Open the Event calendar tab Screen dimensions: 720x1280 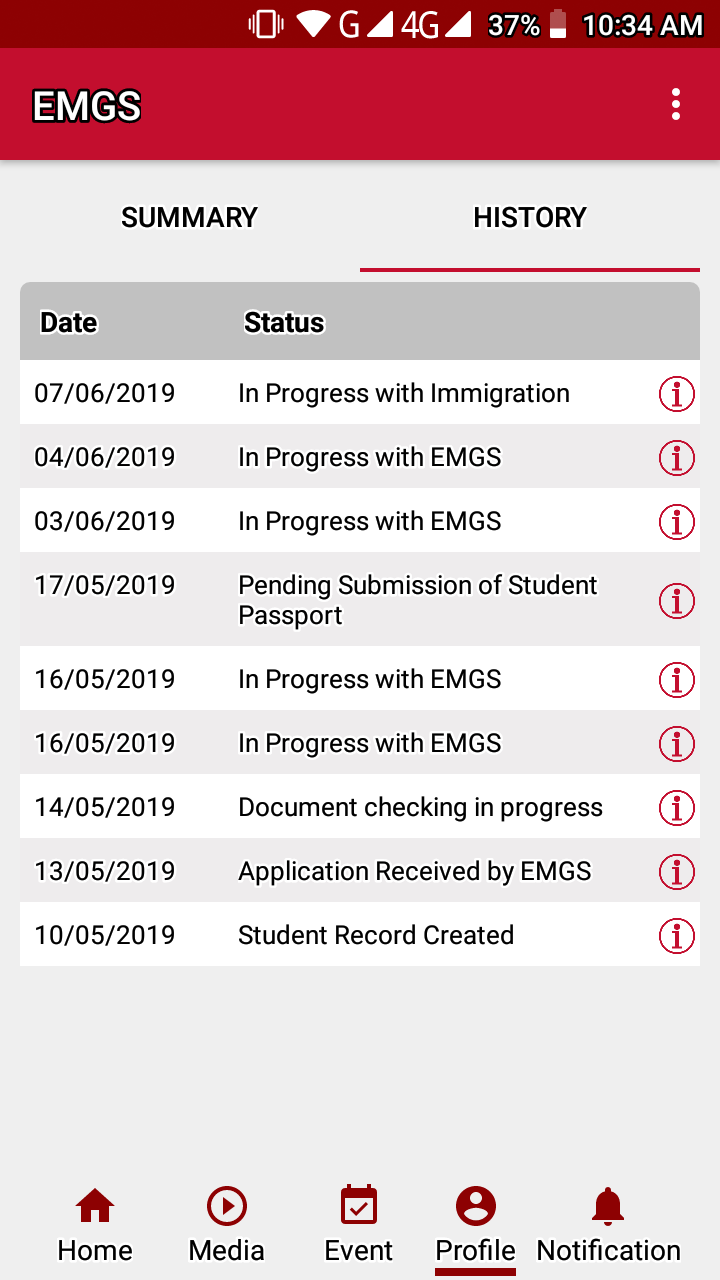tap(359, 1225)
